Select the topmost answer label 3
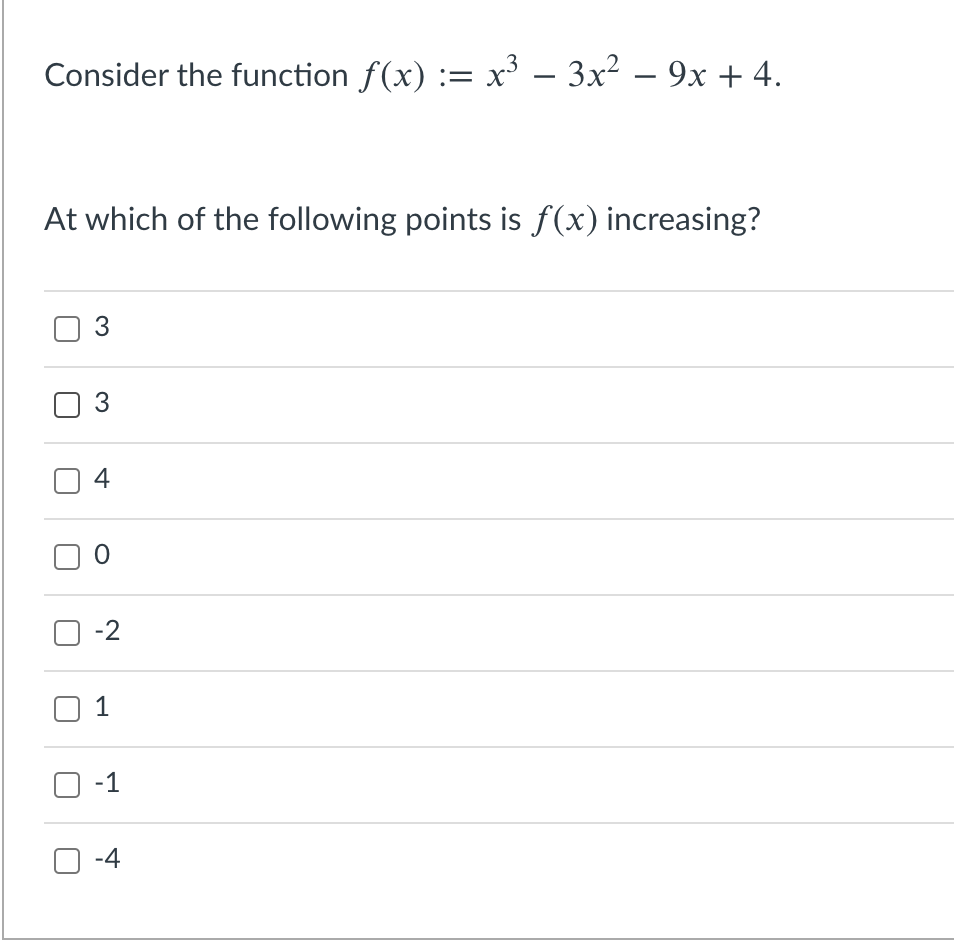The image size is (954, 944). click(x=100, y=327)
